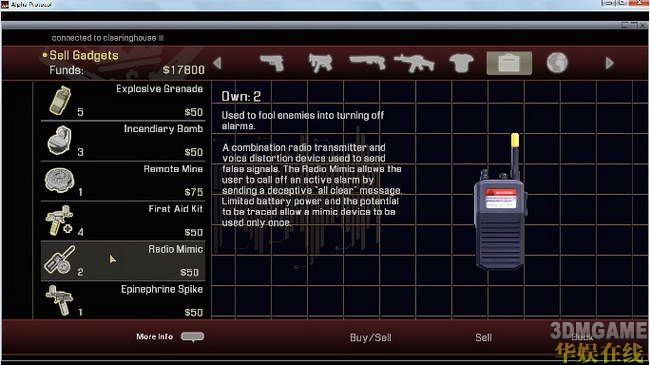
Task: Open the submachine gun category
Action: coord(320,63)
